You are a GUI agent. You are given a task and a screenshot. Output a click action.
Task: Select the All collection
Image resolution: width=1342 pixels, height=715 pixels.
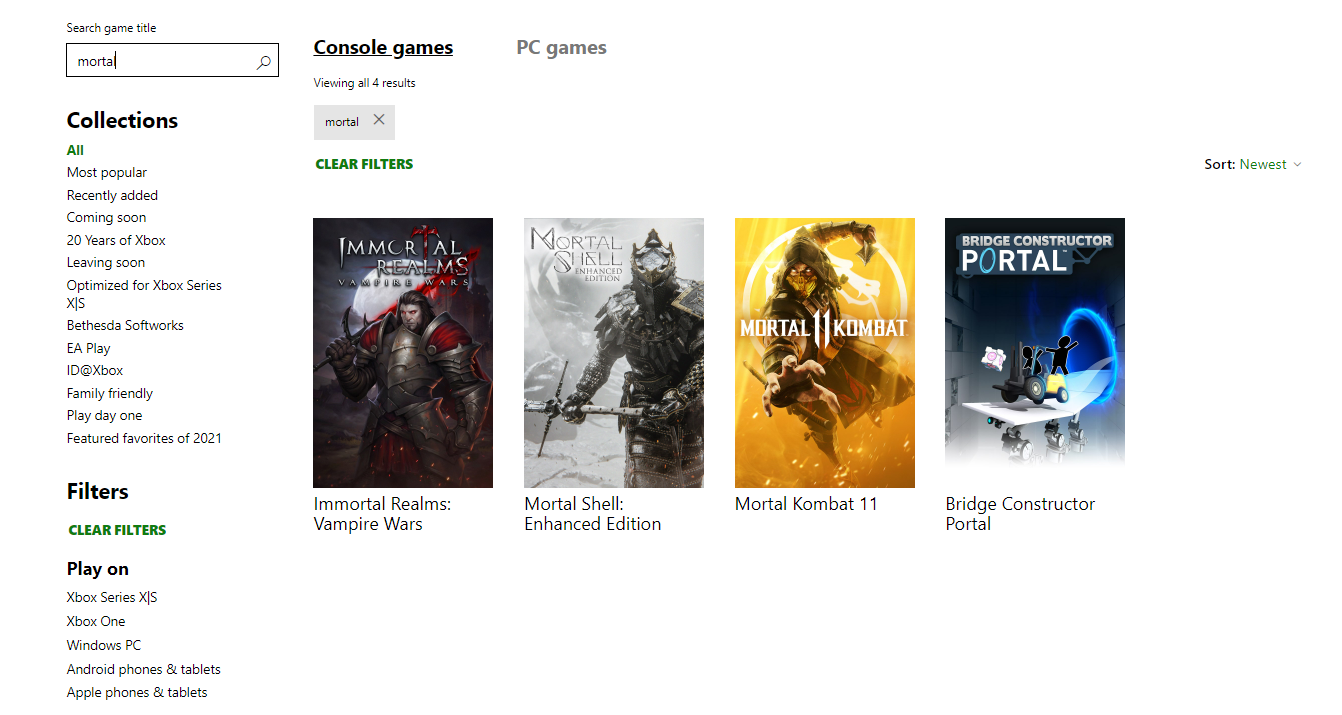coord(75,150)
